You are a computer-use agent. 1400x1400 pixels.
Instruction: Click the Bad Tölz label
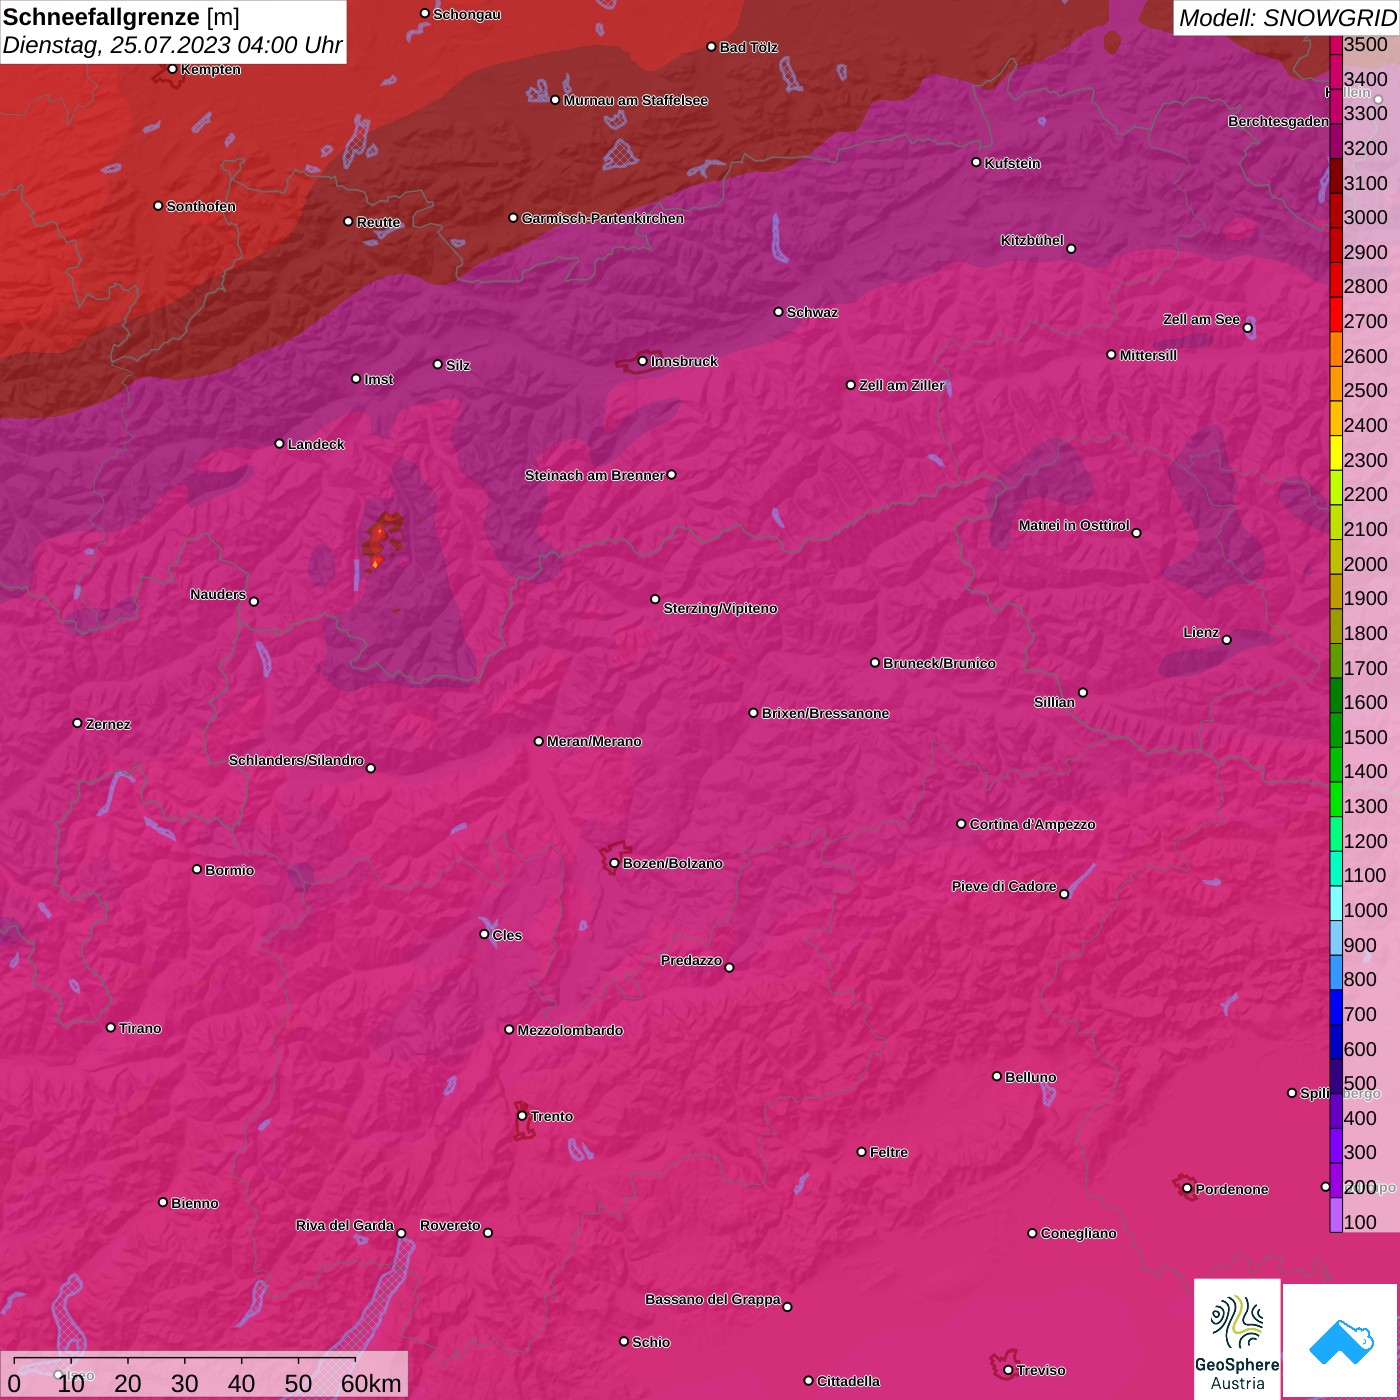click(x=749, y=47)
